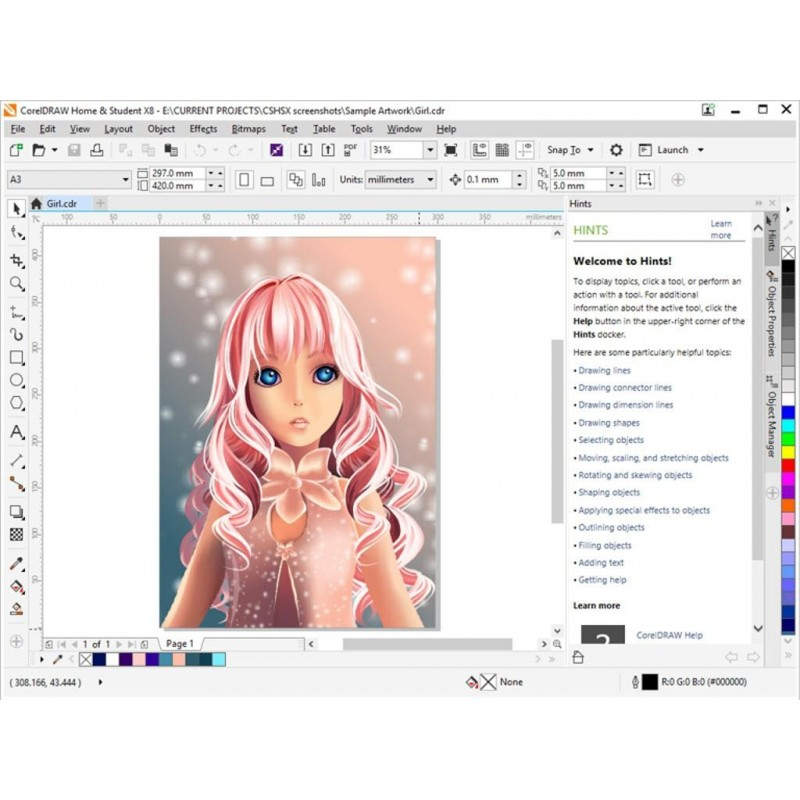800x800 pixels.
Task: Toggle landscape page orientation
Action: 267,180
